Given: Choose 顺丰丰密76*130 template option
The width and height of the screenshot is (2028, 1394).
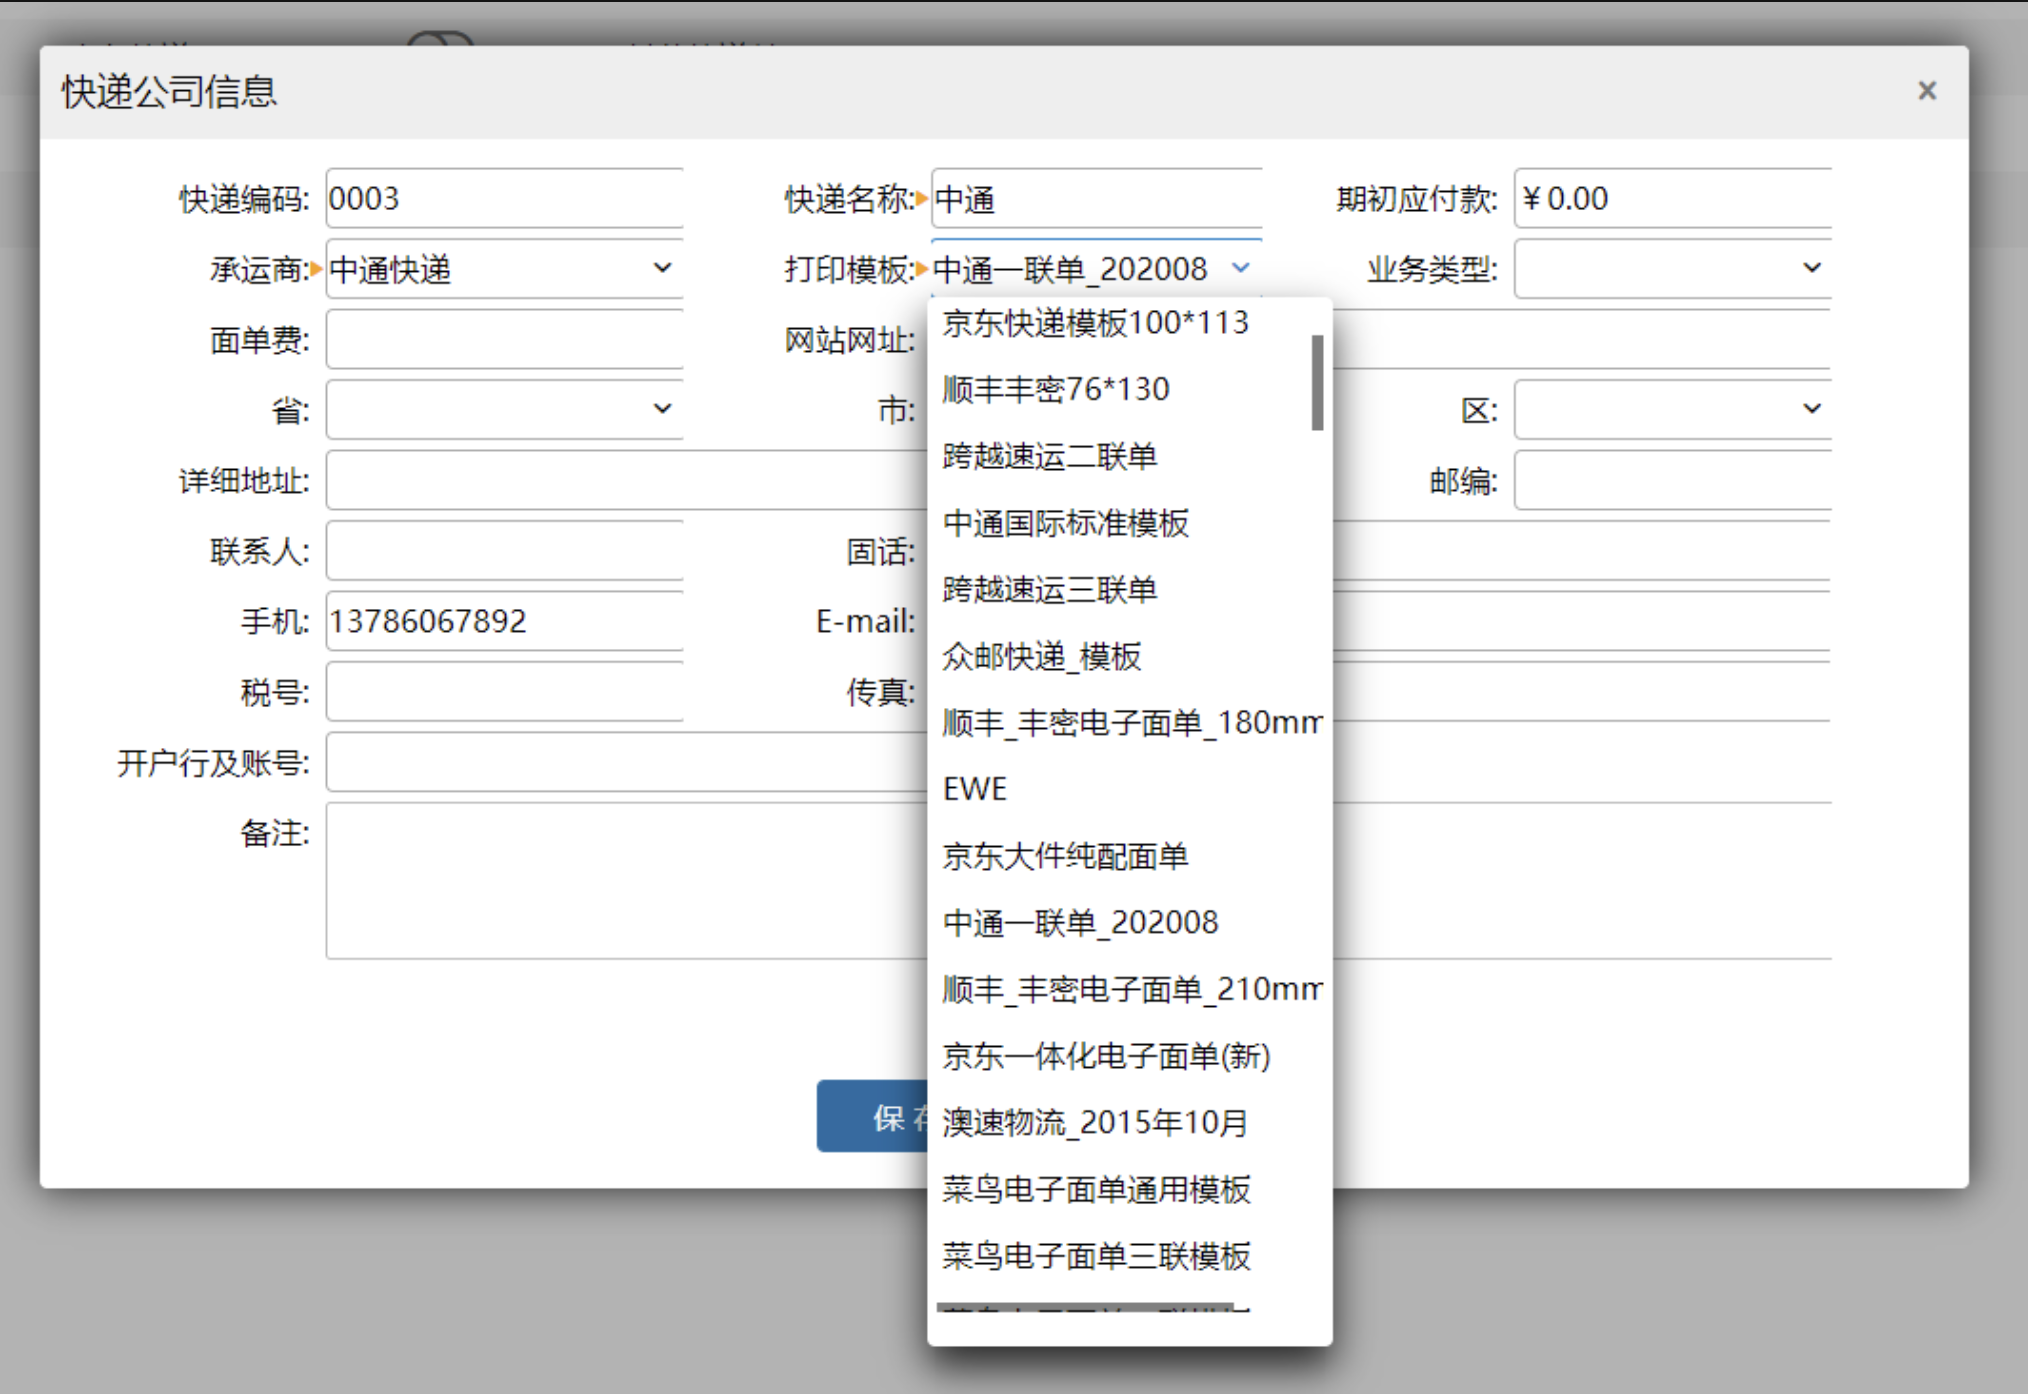Looking at the screenshot, I should click(x=1055, y=389).
